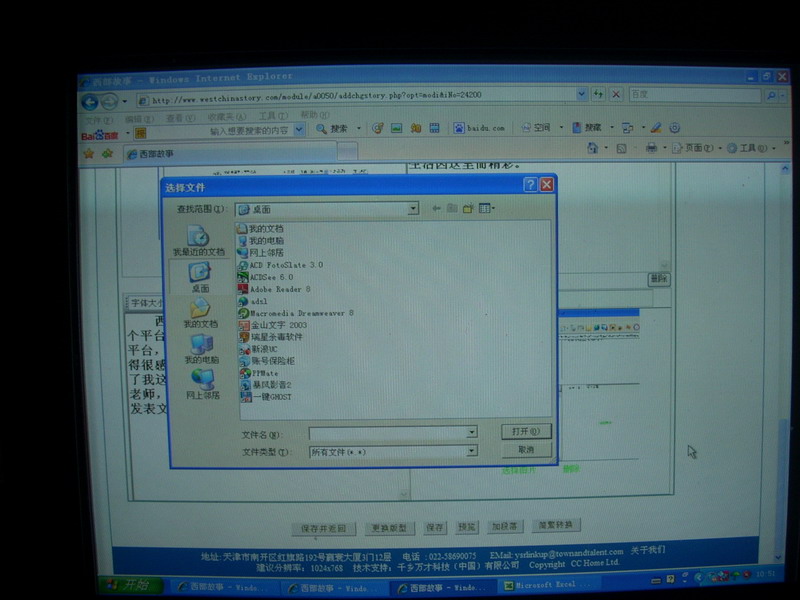Open the 工具 dropdown in the IE command bar
The height and width of the screenshot is (600, 800).
click(x=773, y=148)
